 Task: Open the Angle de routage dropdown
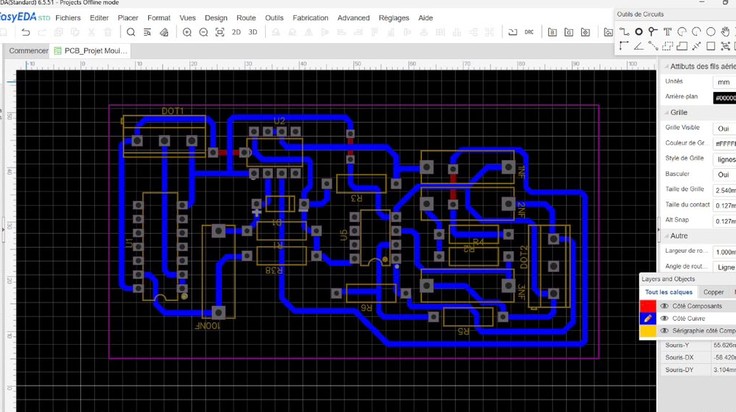pos(724,267)
